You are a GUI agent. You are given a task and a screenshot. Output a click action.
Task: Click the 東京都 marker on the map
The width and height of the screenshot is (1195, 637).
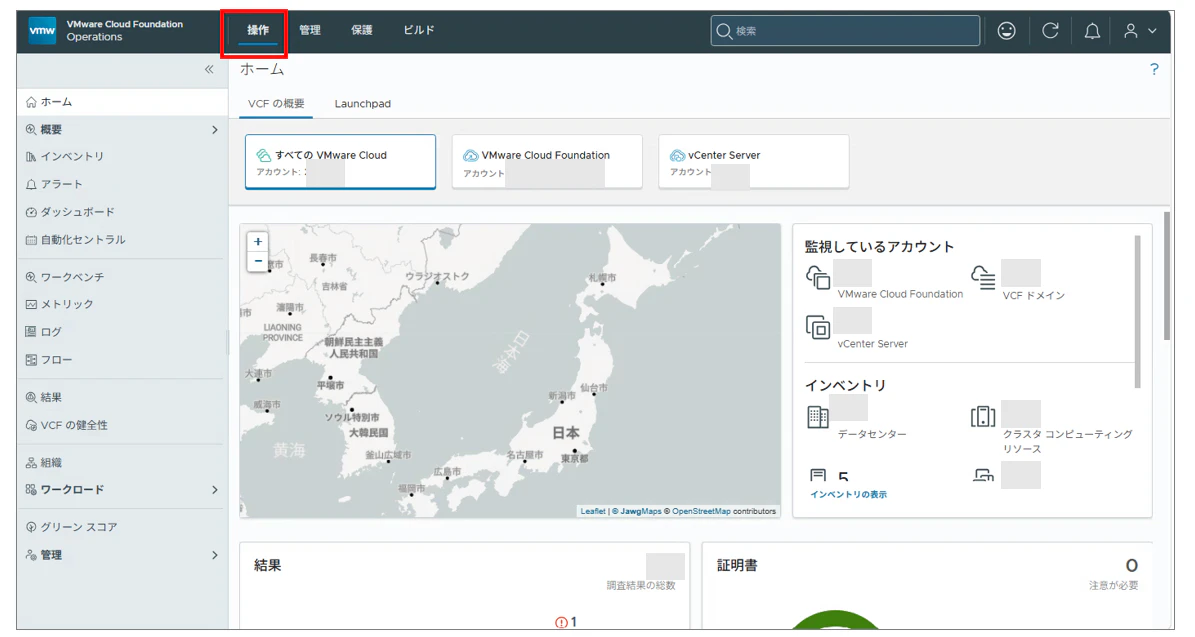tap(575, 451)
